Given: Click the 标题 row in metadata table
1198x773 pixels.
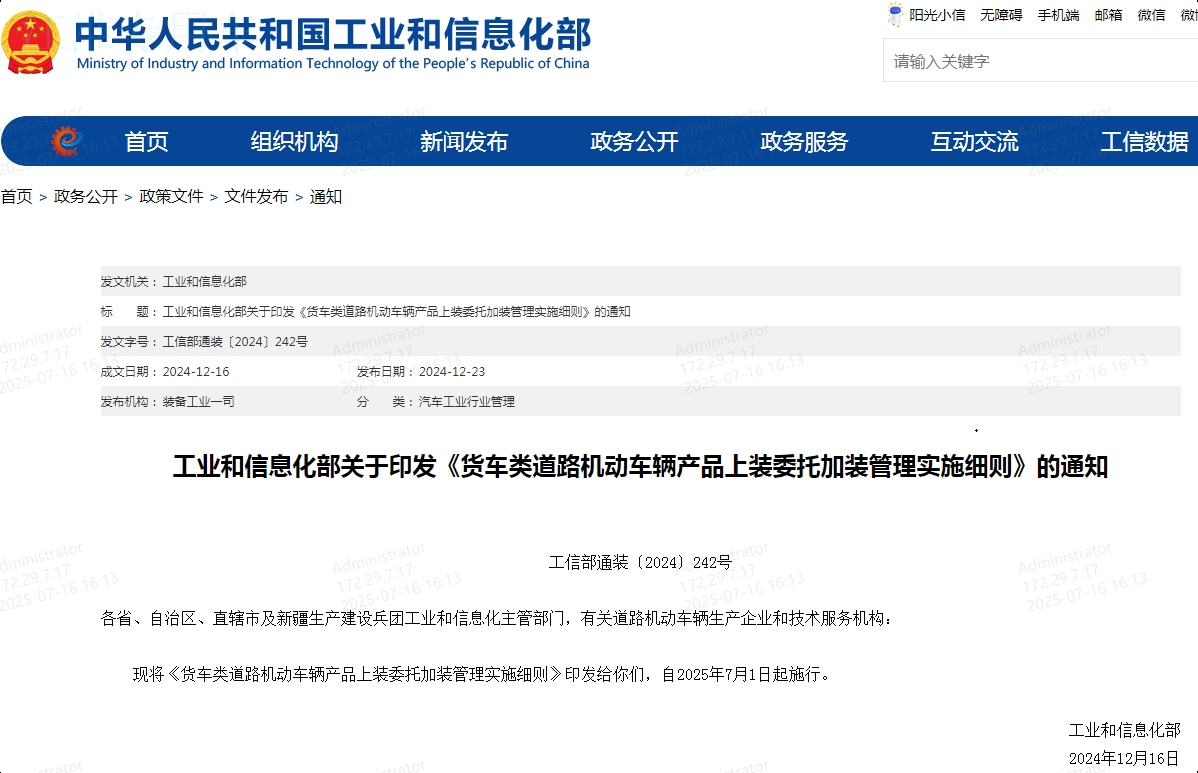Looking at the screenshot, I should click(x=640, y=312).
